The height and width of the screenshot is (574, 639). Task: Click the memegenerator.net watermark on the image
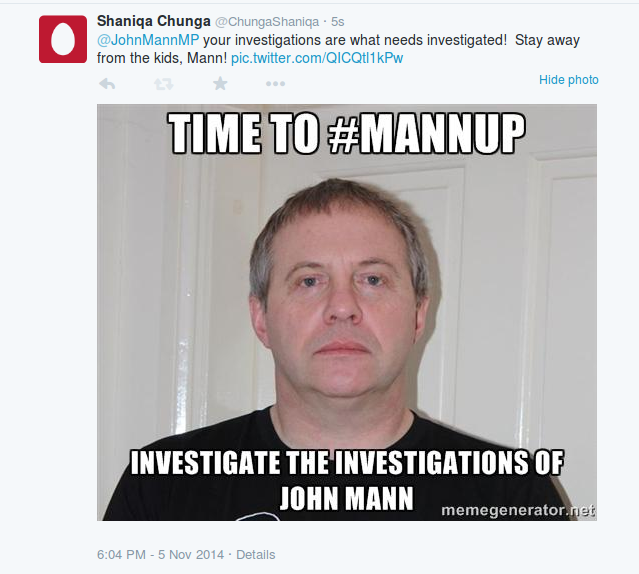(518, 510)
